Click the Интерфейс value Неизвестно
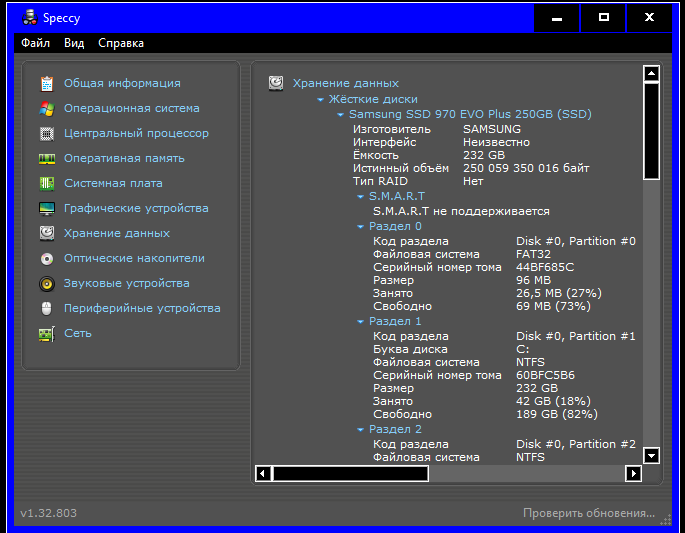685x533 pixels. tap(496, 142)
